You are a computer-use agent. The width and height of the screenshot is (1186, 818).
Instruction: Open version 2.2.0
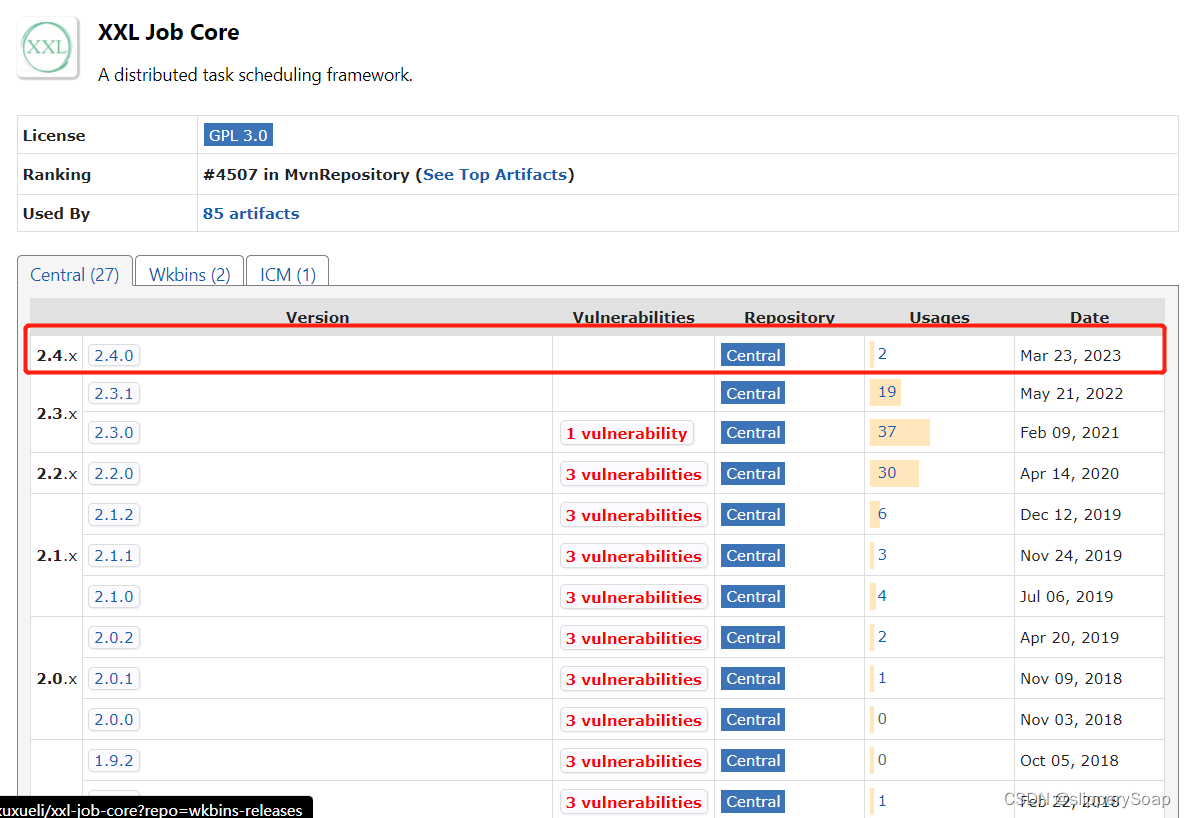click(114, 474)
